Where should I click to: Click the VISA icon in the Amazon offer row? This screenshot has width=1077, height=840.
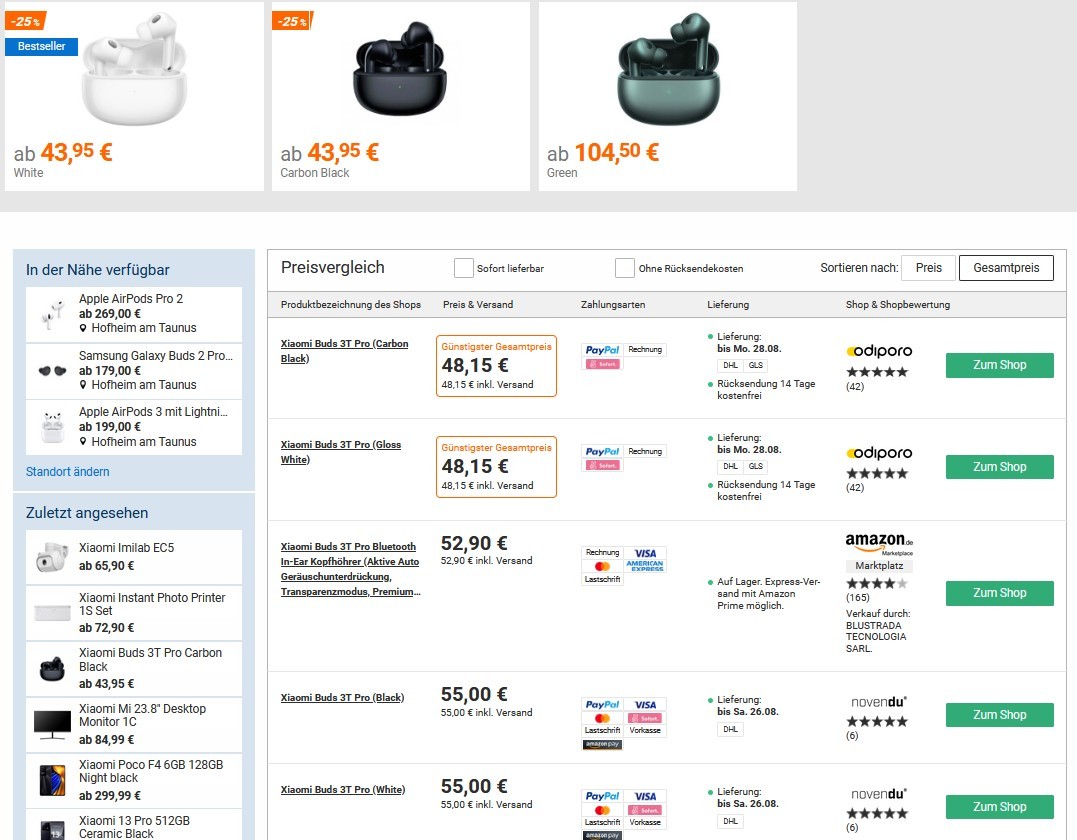pyautogui.click(x=645, y=553)
